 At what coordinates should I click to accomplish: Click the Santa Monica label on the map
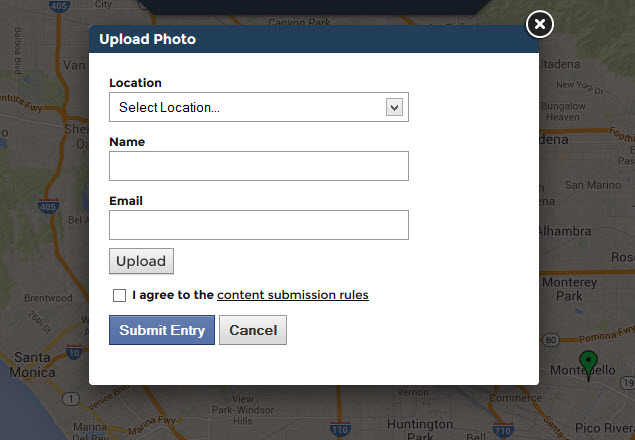[32, 365]
